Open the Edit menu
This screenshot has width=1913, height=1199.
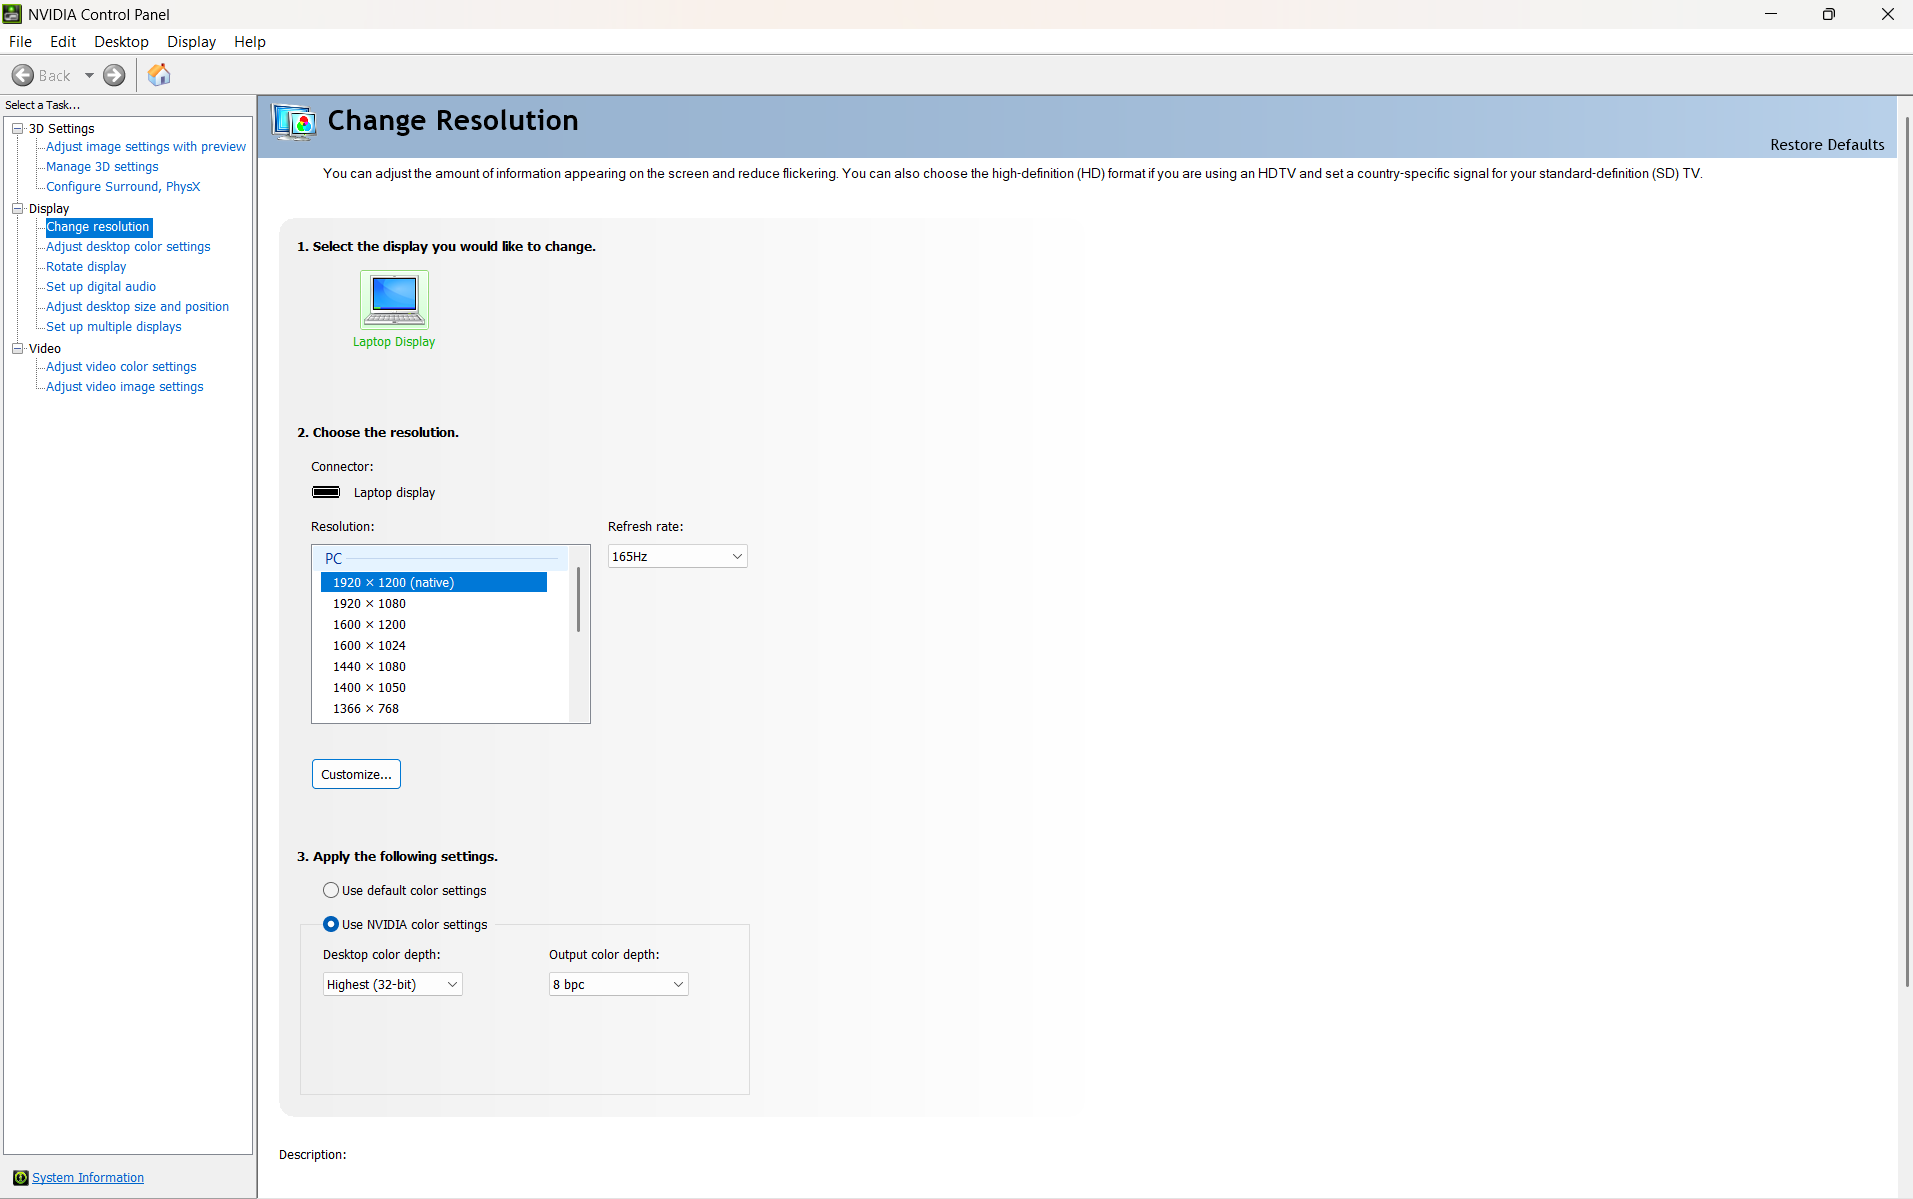click(63, 41)
